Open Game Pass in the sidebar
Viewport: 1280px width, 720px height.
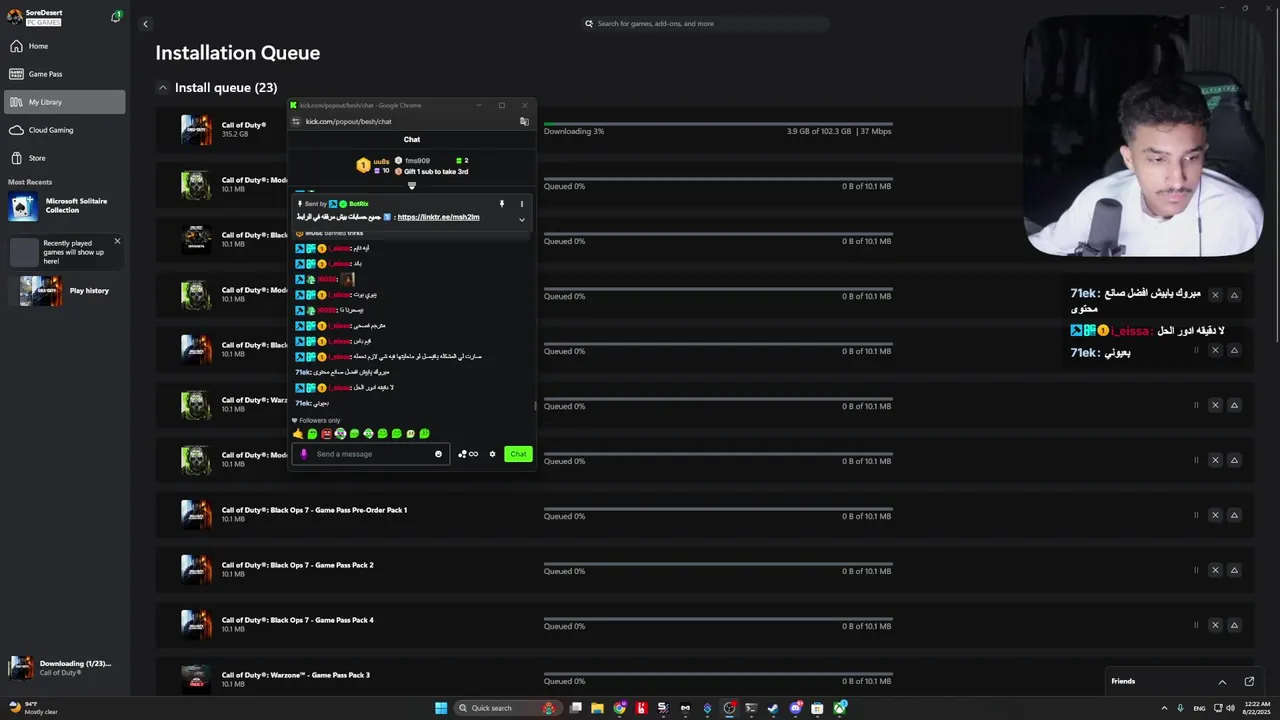[x=65, y=74]
